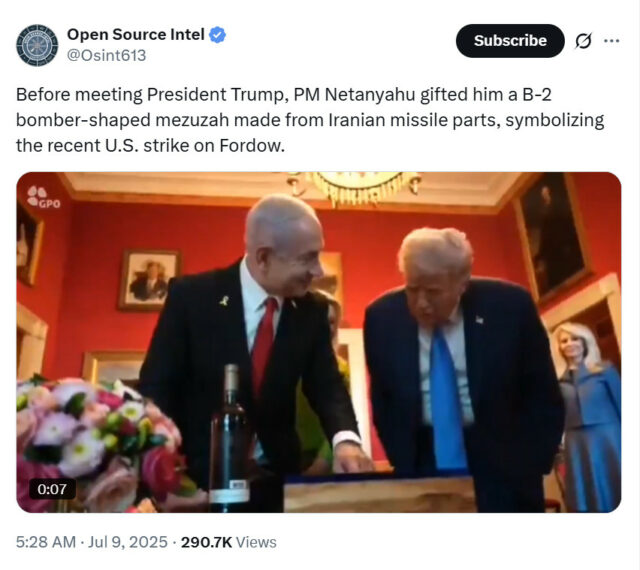Click the framed portrait on red wall

tap(149, 280)
